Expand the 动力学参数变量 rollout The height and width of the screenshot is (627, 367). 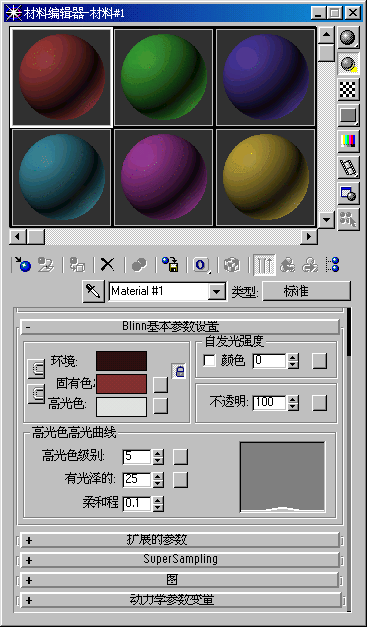pyautogui.click(x=180, y=600)
